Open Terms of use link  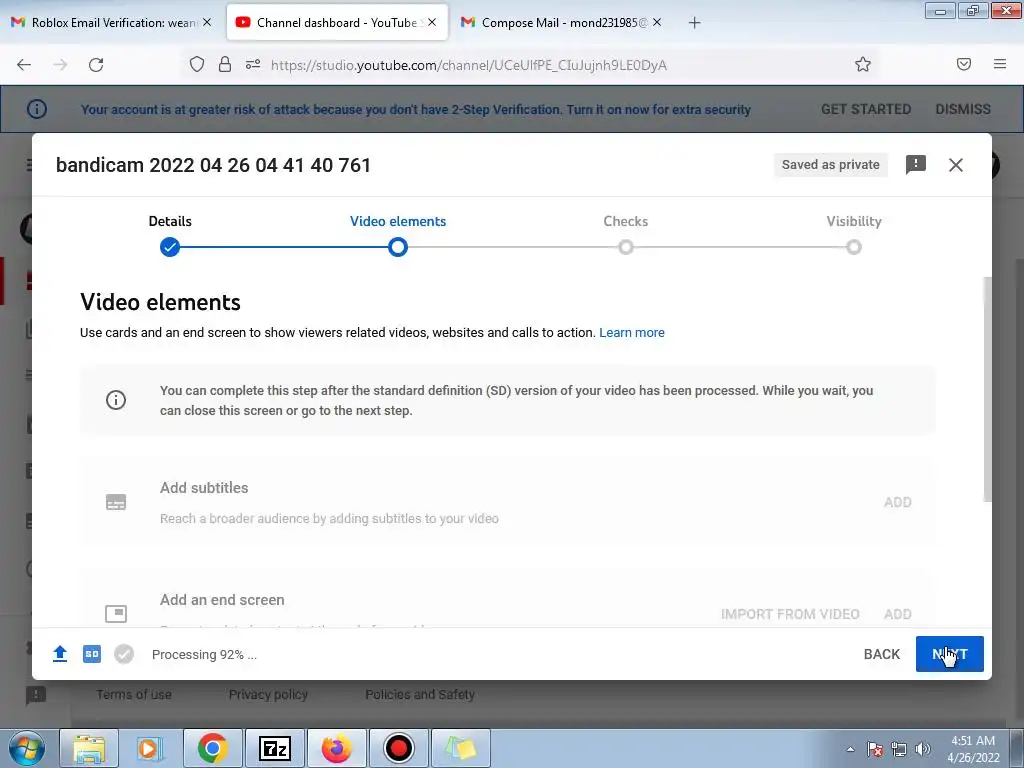click(x=134, y=694)
